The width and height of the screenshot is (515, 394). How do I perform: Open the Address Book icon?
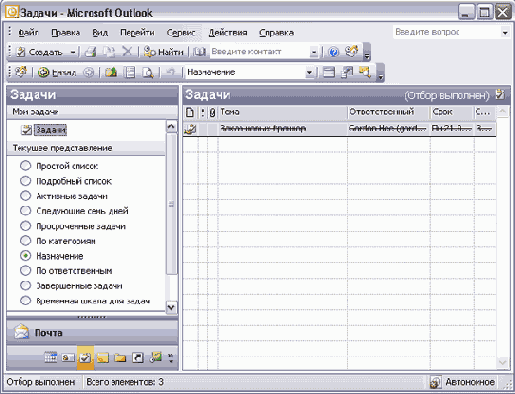click(x=200, y=52)
